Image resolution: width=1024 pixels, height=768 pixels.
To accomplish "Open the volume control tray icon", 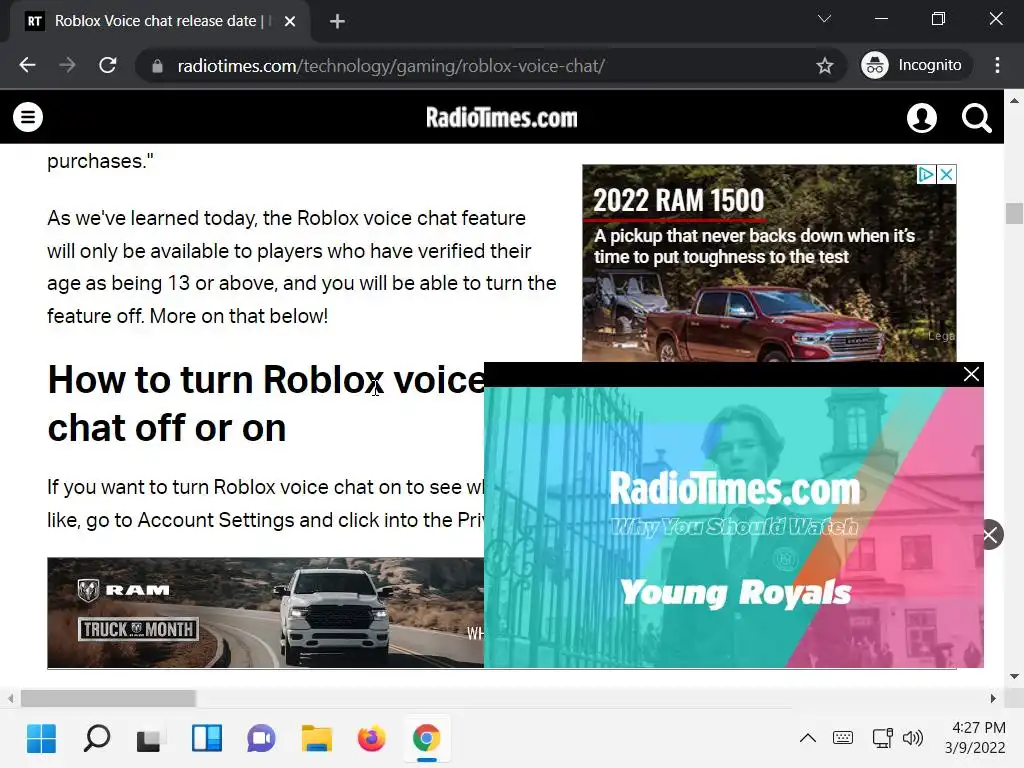I will pyautogui.click(x=912, y=738).
